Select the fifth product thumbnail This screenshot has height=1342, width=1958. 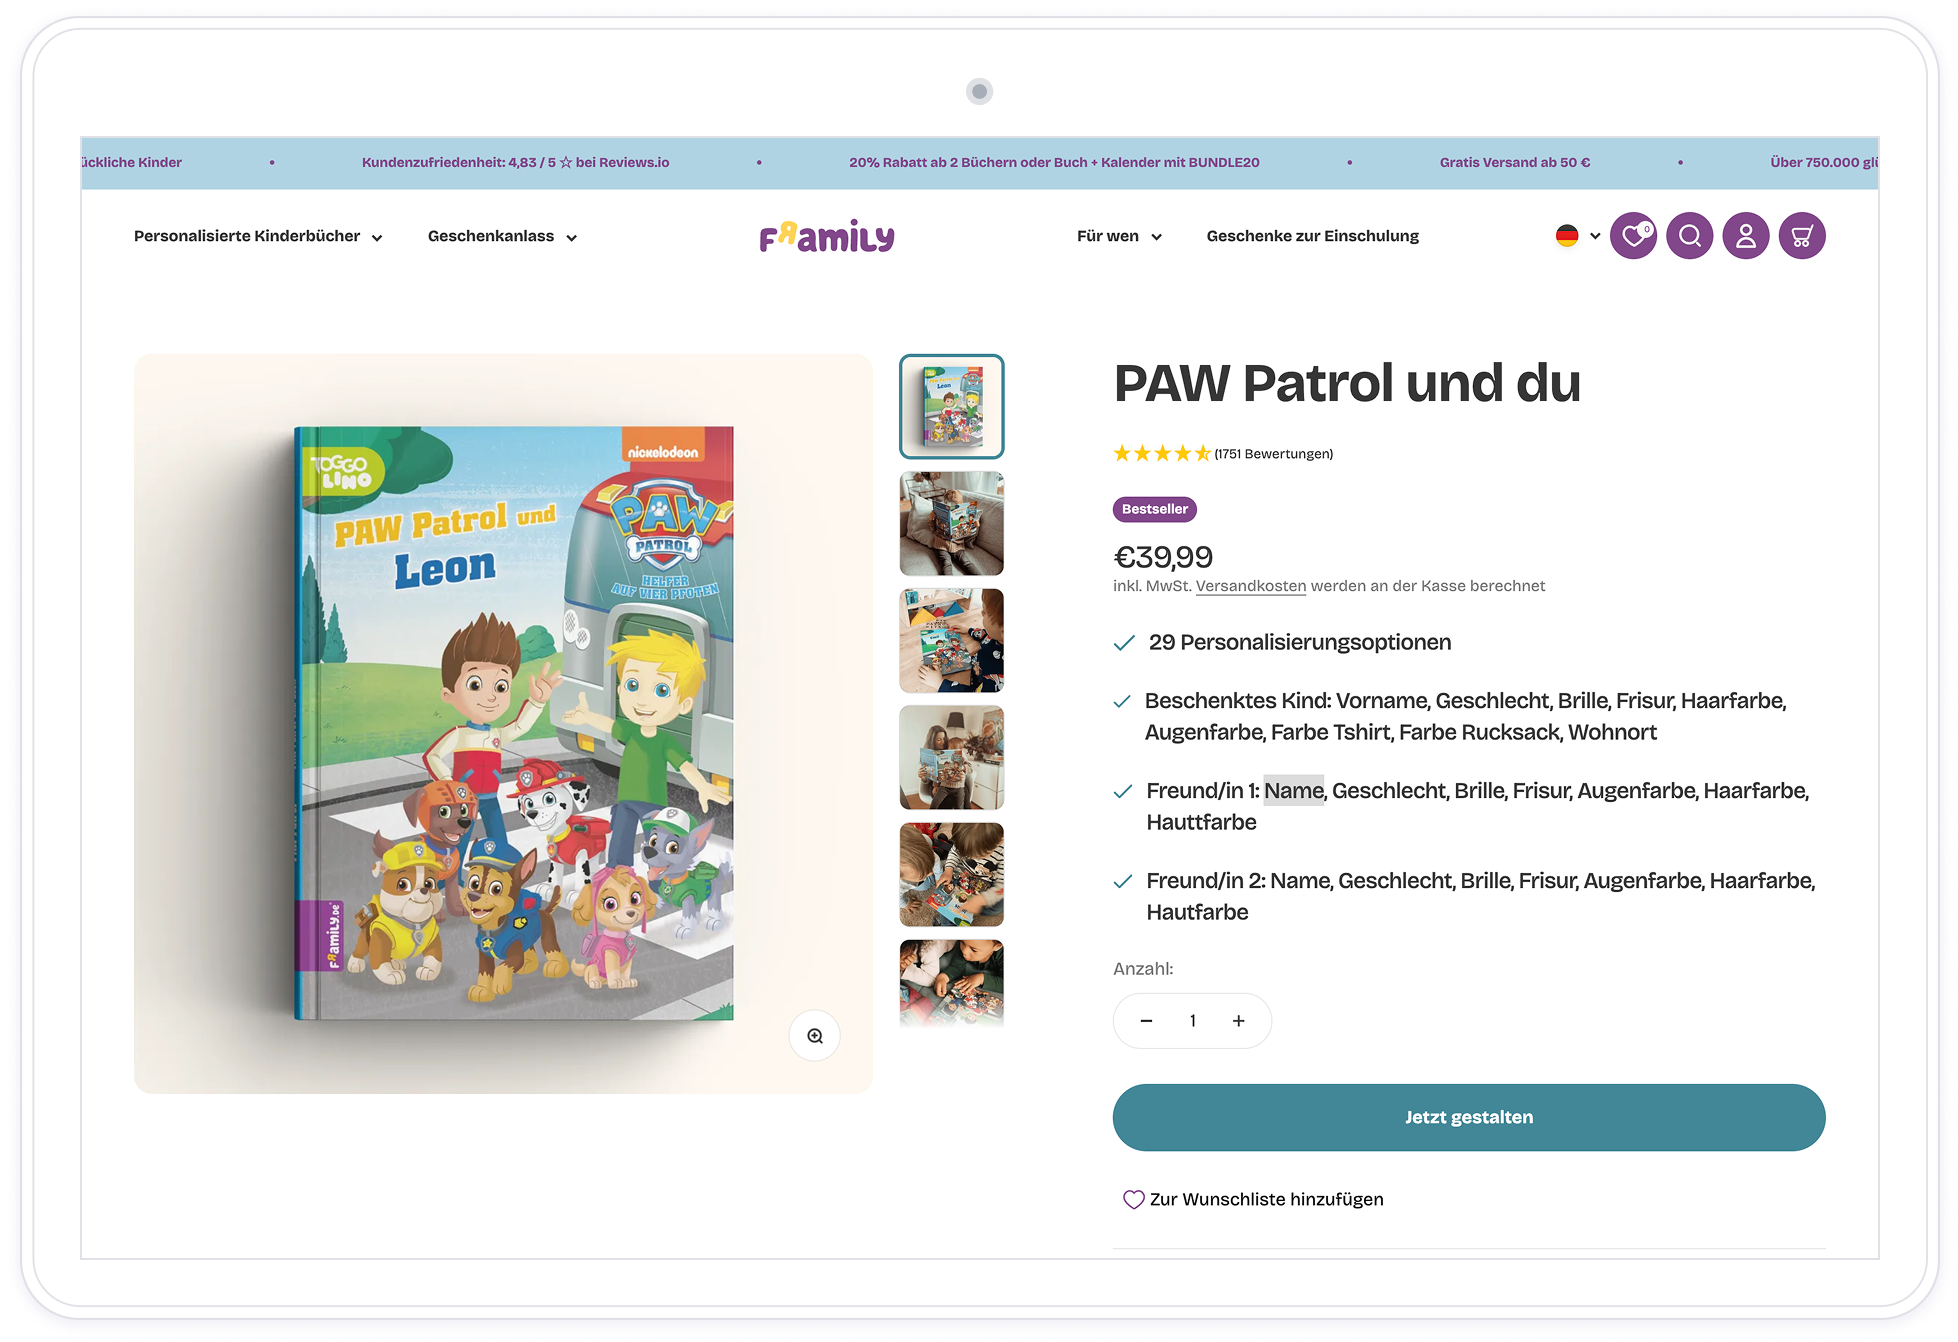tap(952, 875)
